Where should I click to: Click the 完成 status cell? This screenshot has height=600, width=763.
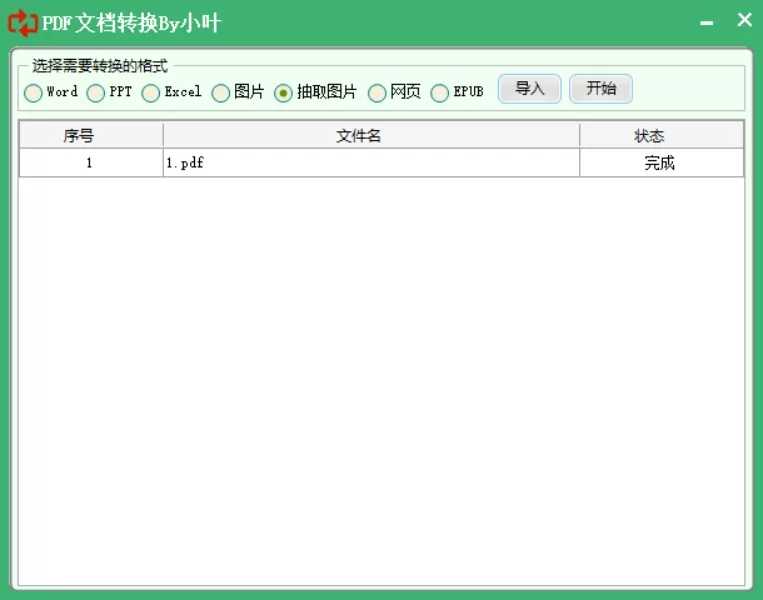click(x=661, y=163)
